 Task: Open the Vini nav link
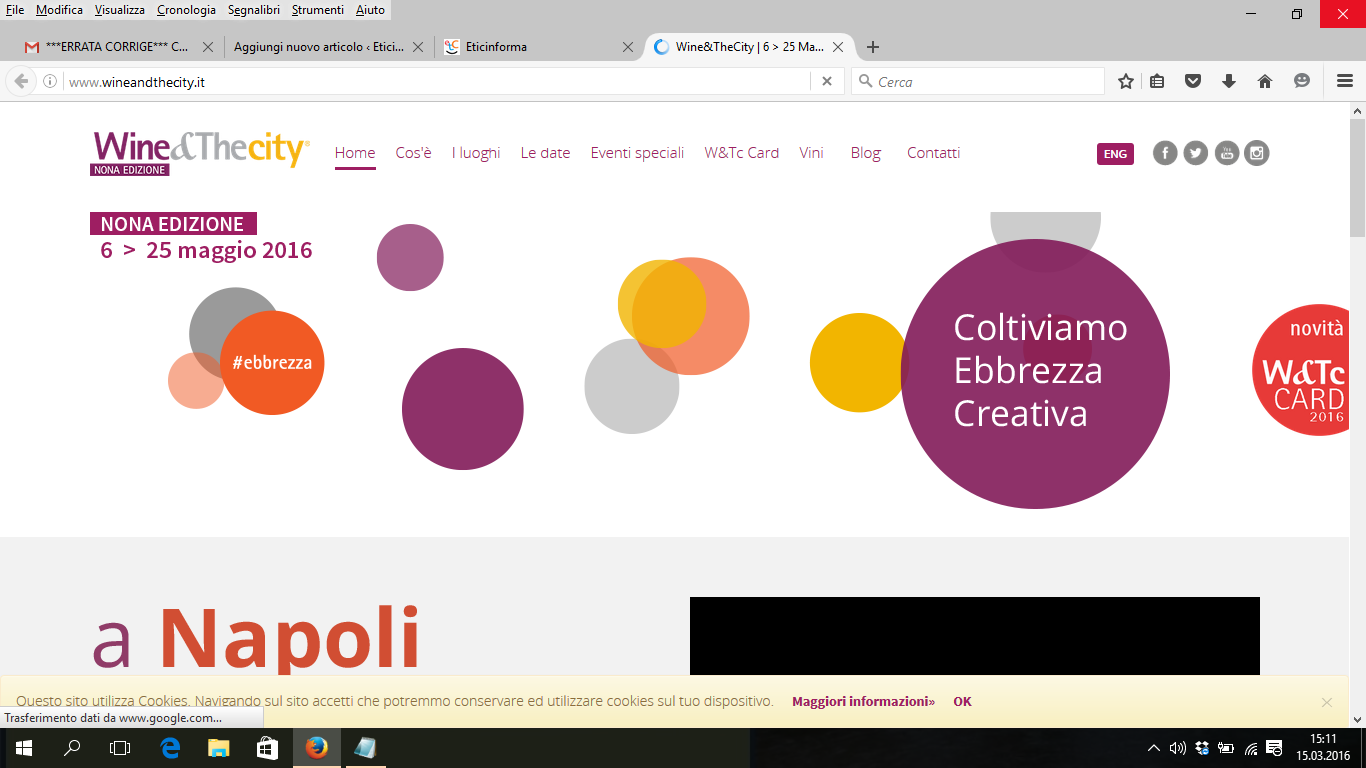click(811, 153)
